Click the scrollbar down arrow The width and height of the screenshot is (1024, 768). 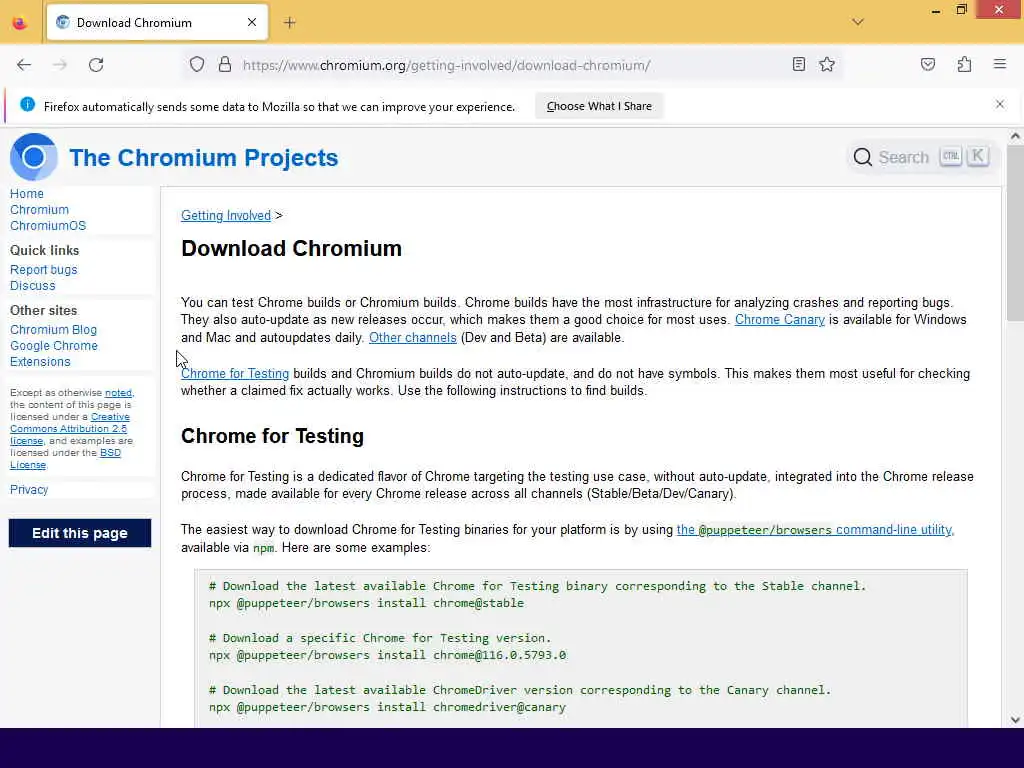(x=1015, y=720)
